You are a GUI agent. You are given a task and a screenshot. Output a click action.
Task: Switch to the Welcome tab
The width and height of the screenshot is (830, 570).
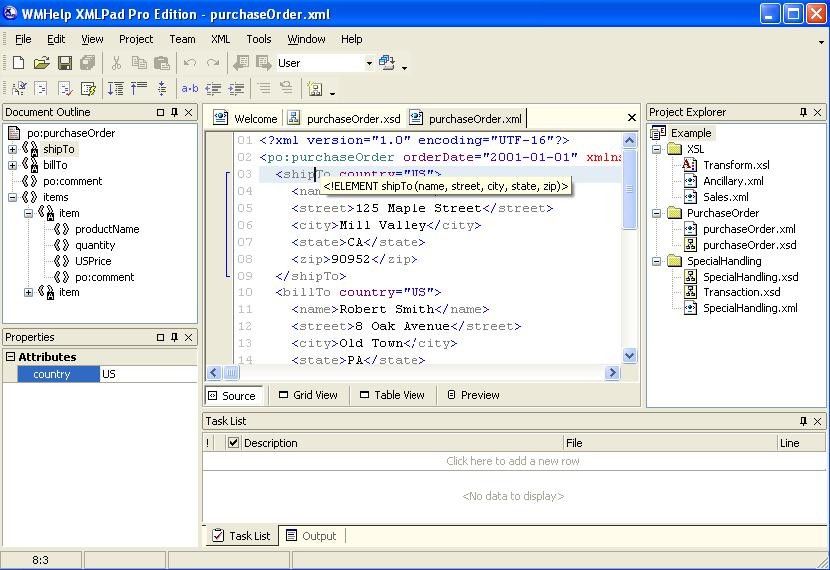[246, 119]
